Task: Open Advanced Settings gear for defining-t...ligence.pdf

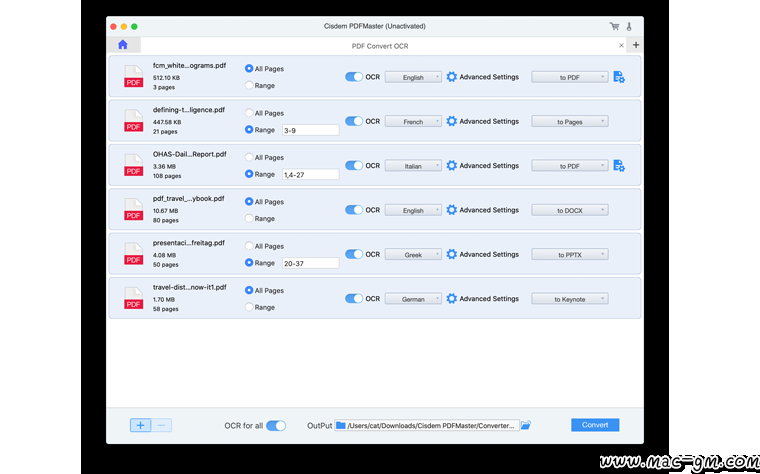Action: point(451,121)
